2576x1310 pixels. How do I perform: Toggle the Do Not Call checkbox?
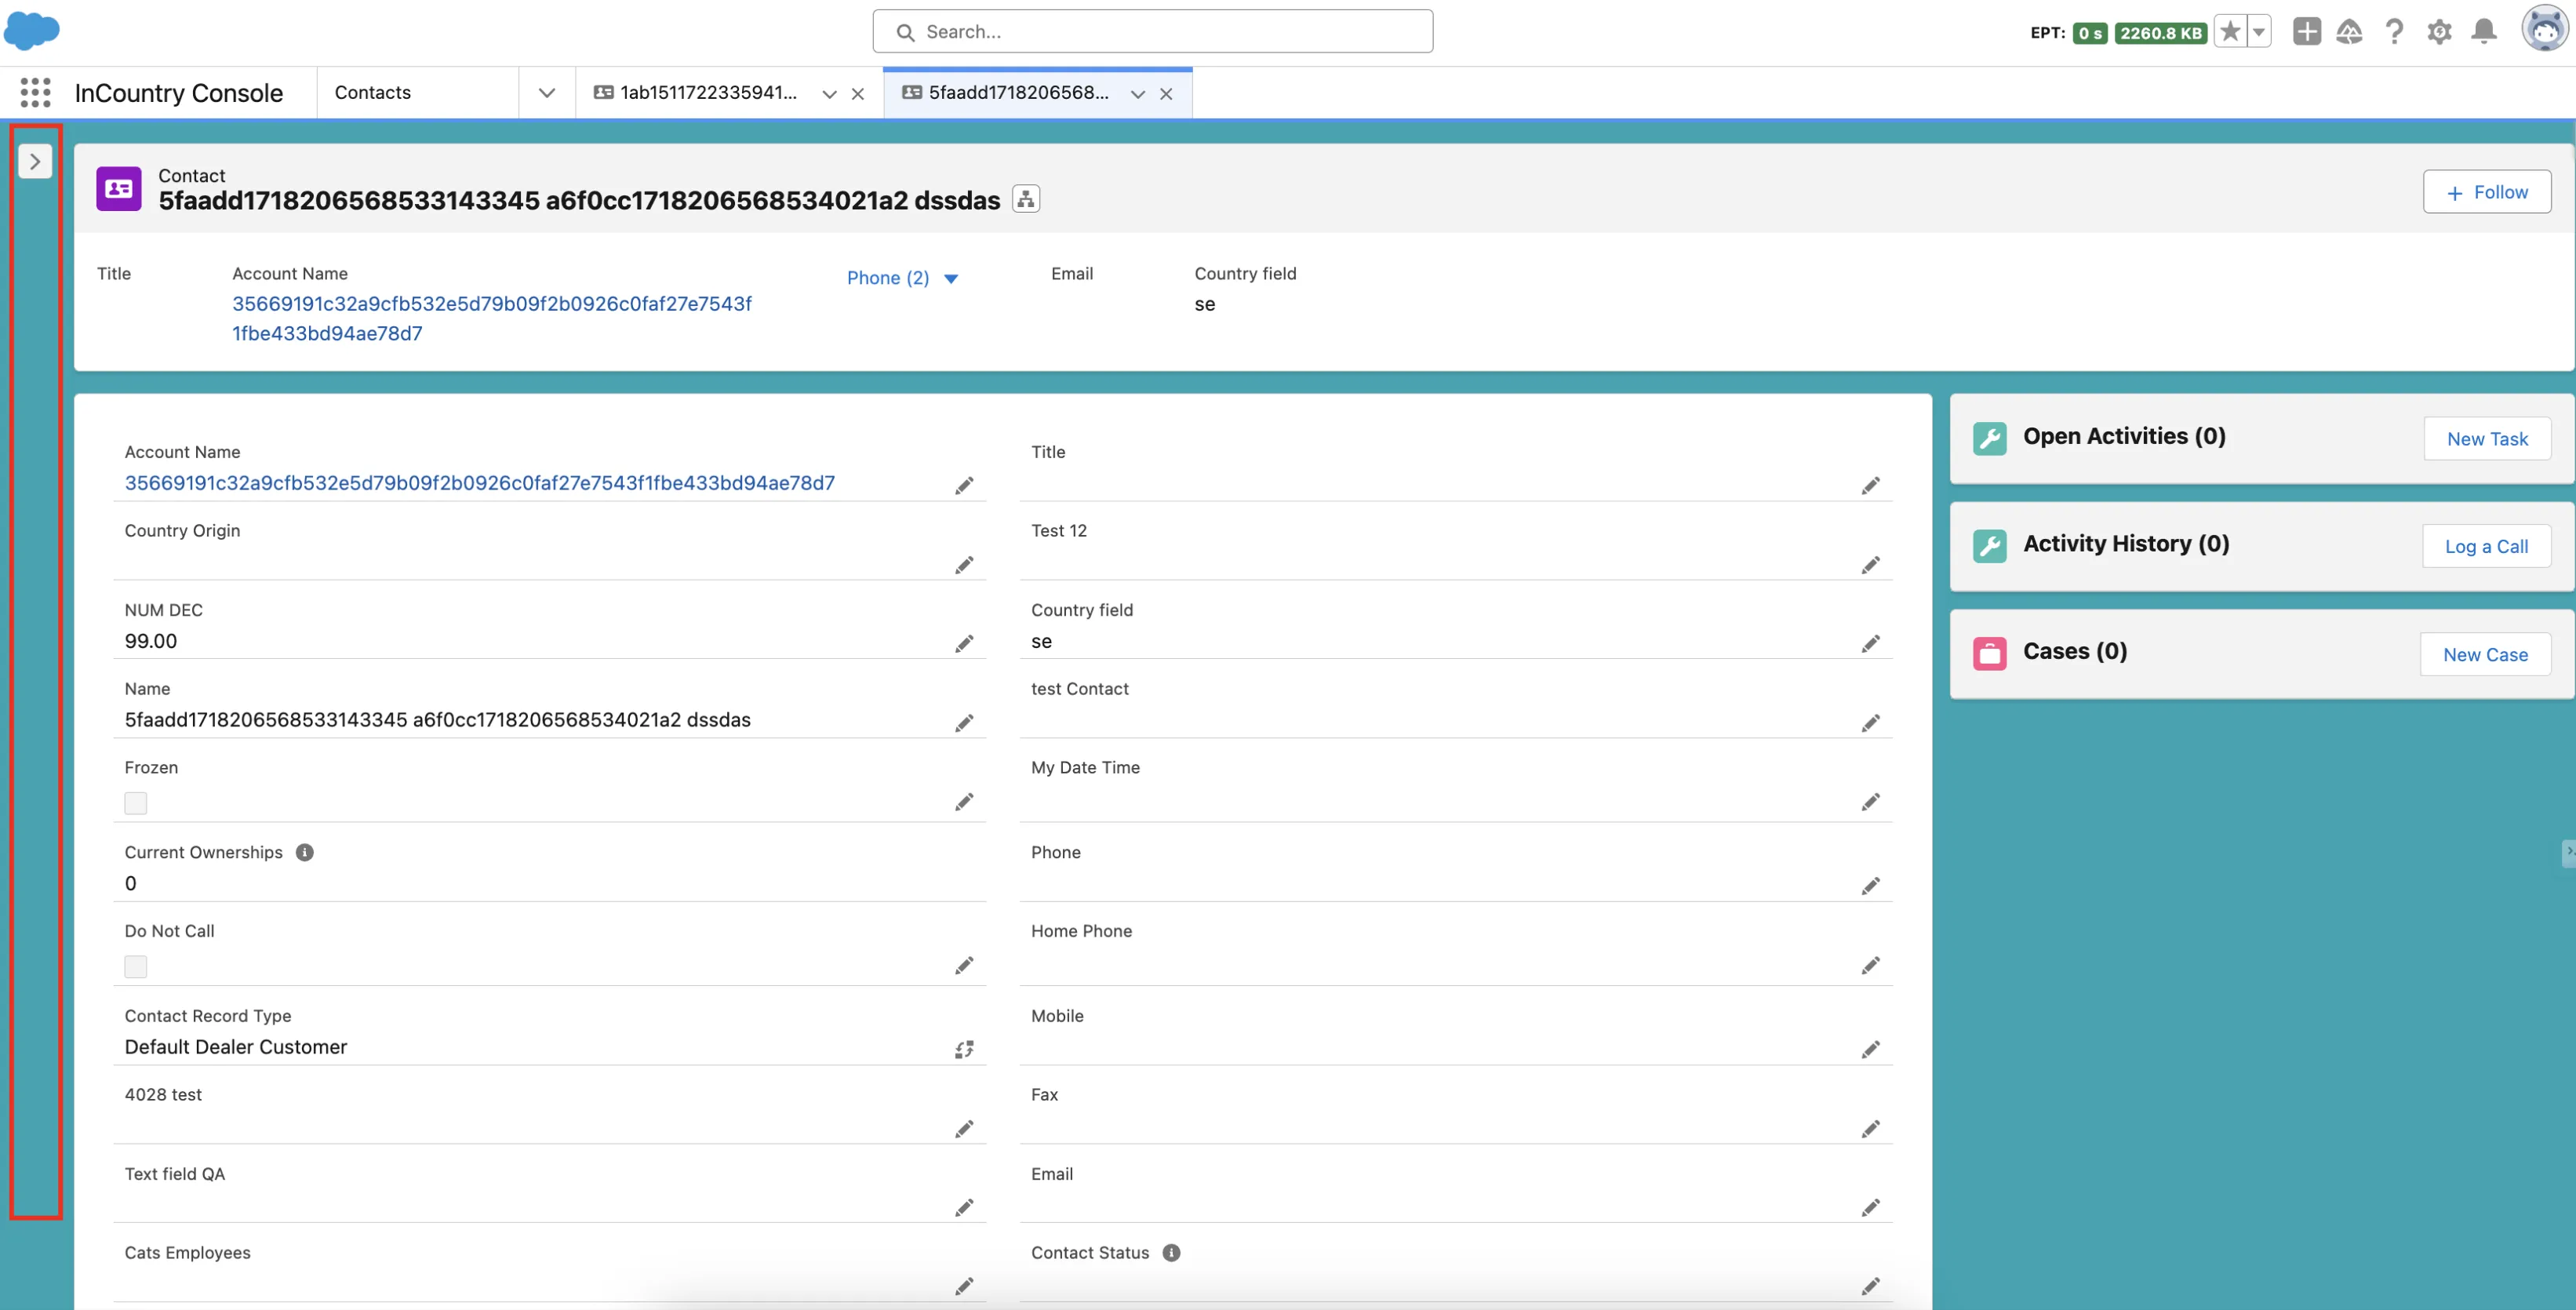pyautogui.click(x=136, y=966)
